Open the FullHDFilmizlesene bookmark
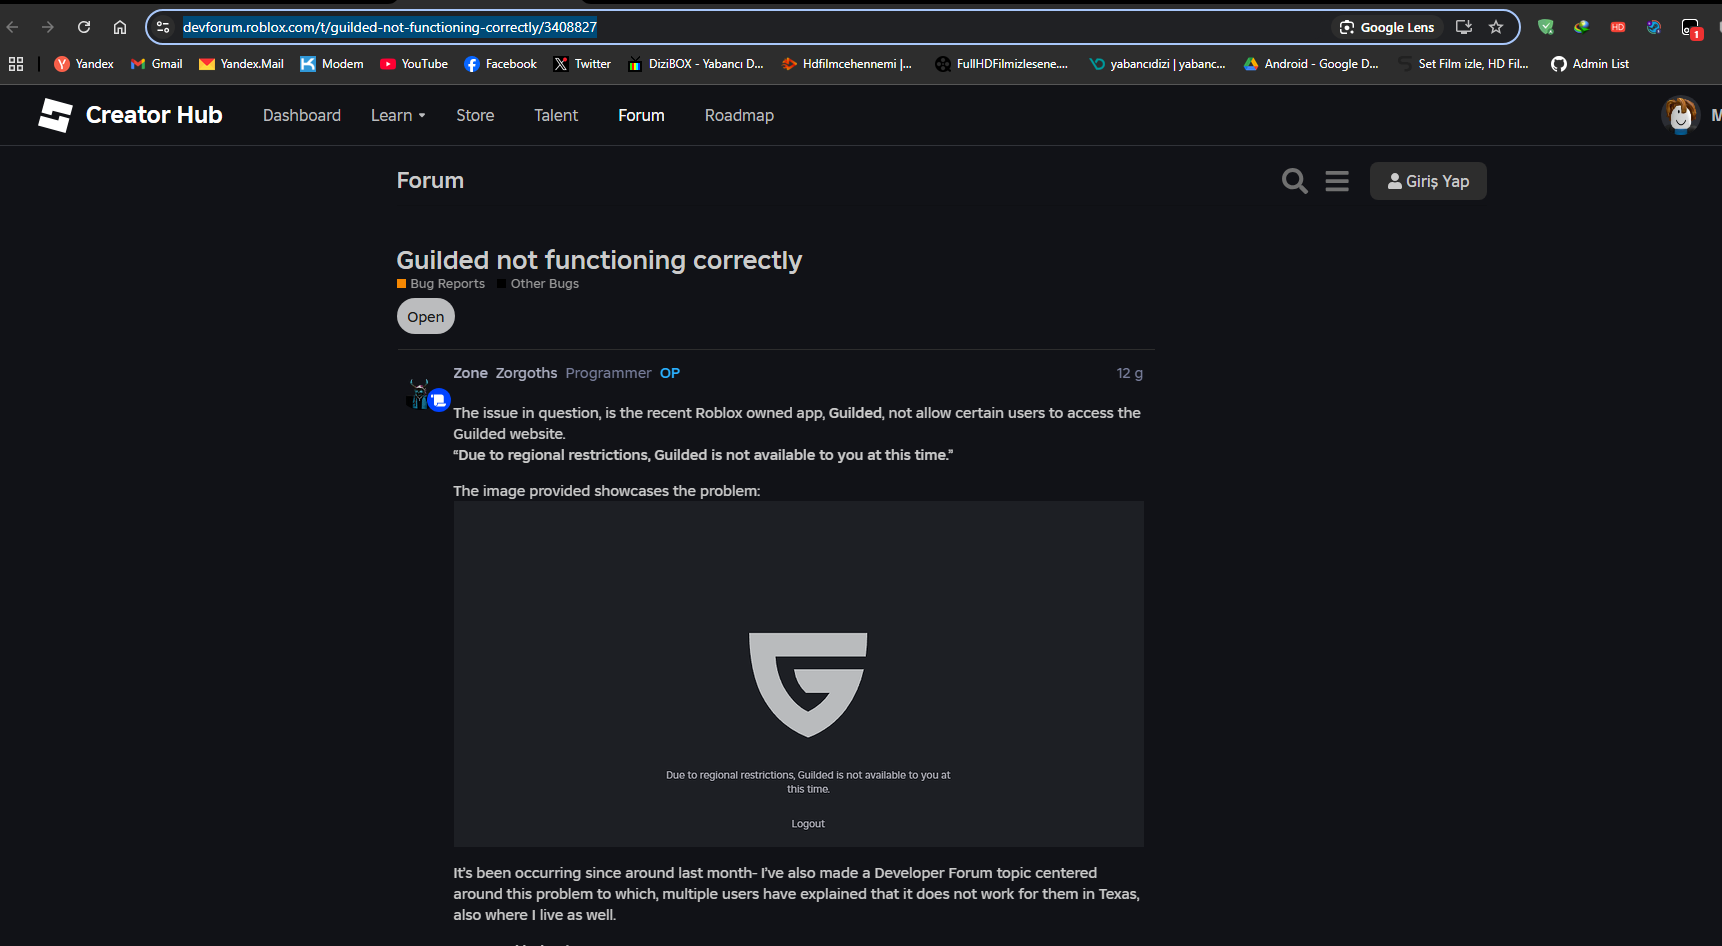Viewport: 1722px width, 946px height. point(1002,64)
